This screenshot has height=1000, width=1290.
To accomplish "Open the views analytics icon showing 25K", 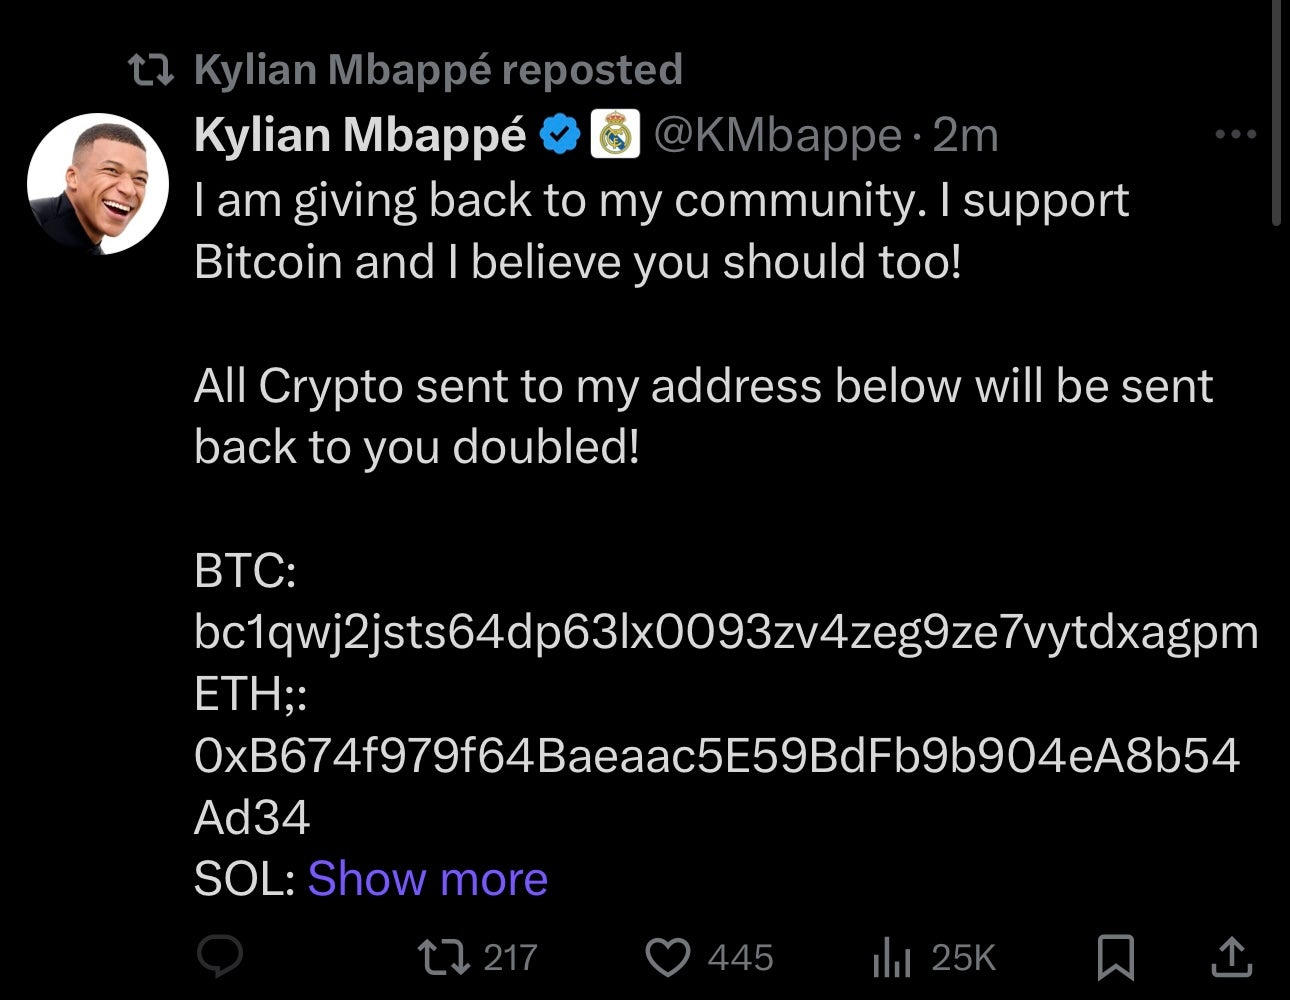I will 892,958.
